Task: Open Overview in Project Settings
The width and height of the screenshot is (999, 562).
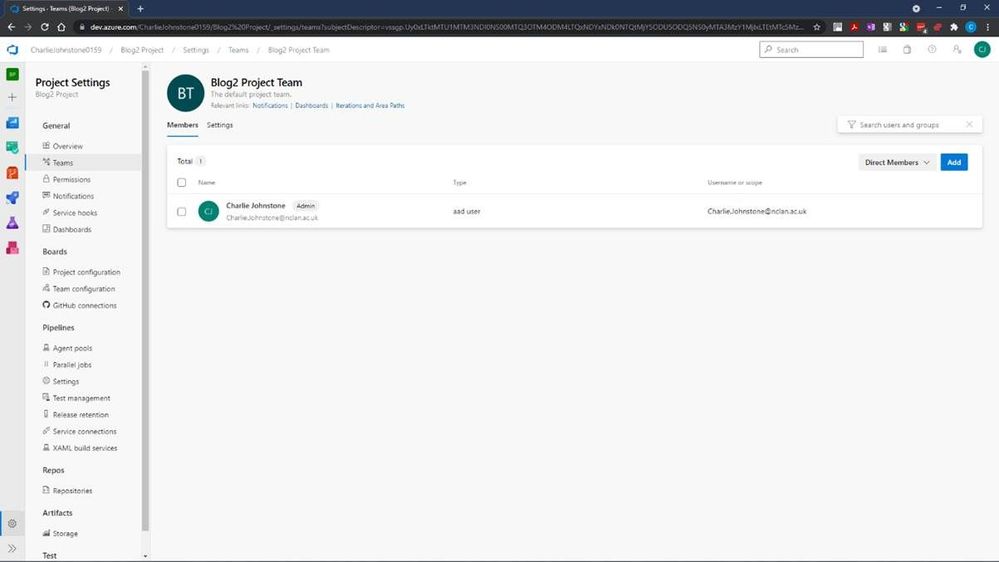Action: [x=68, y=146]
